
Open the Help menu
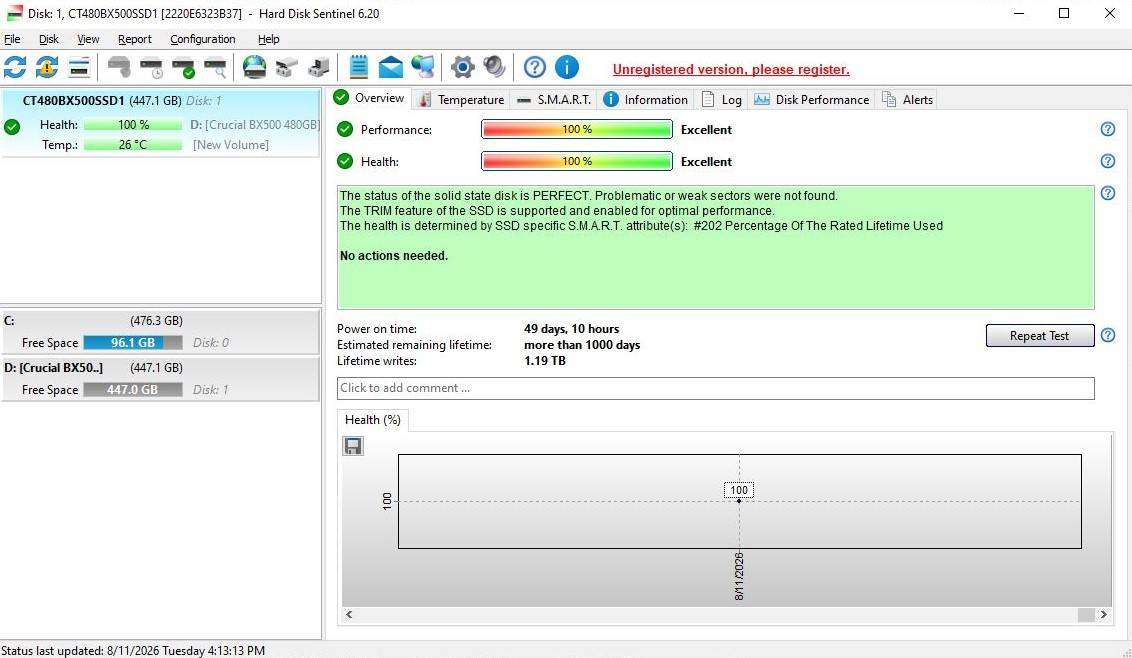tap(268, 39)
